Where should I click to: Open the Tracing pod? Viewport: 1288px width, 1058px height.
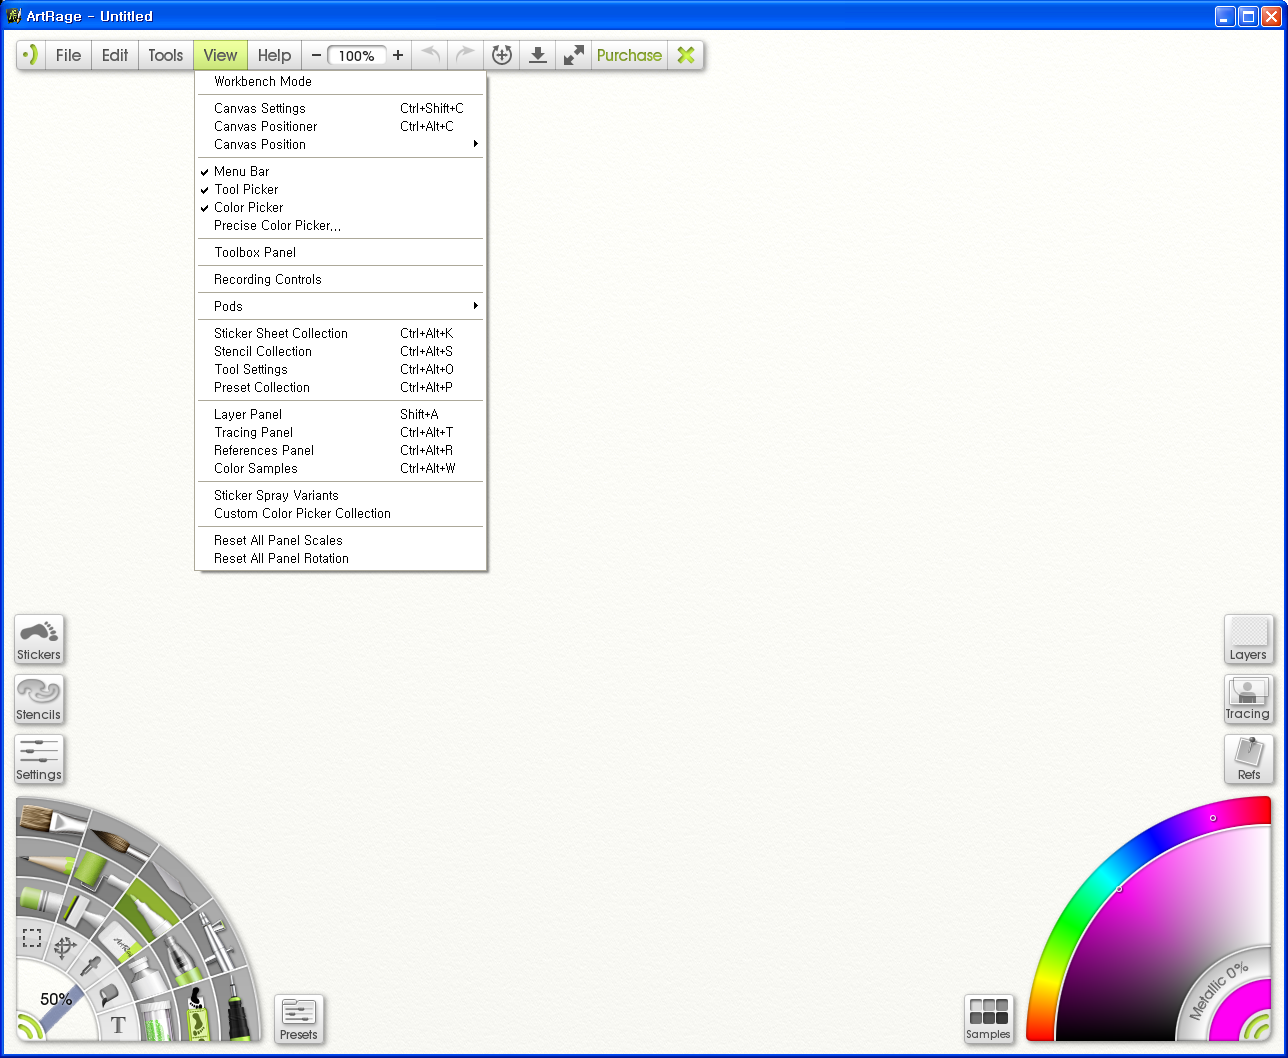coord(1249,700)
